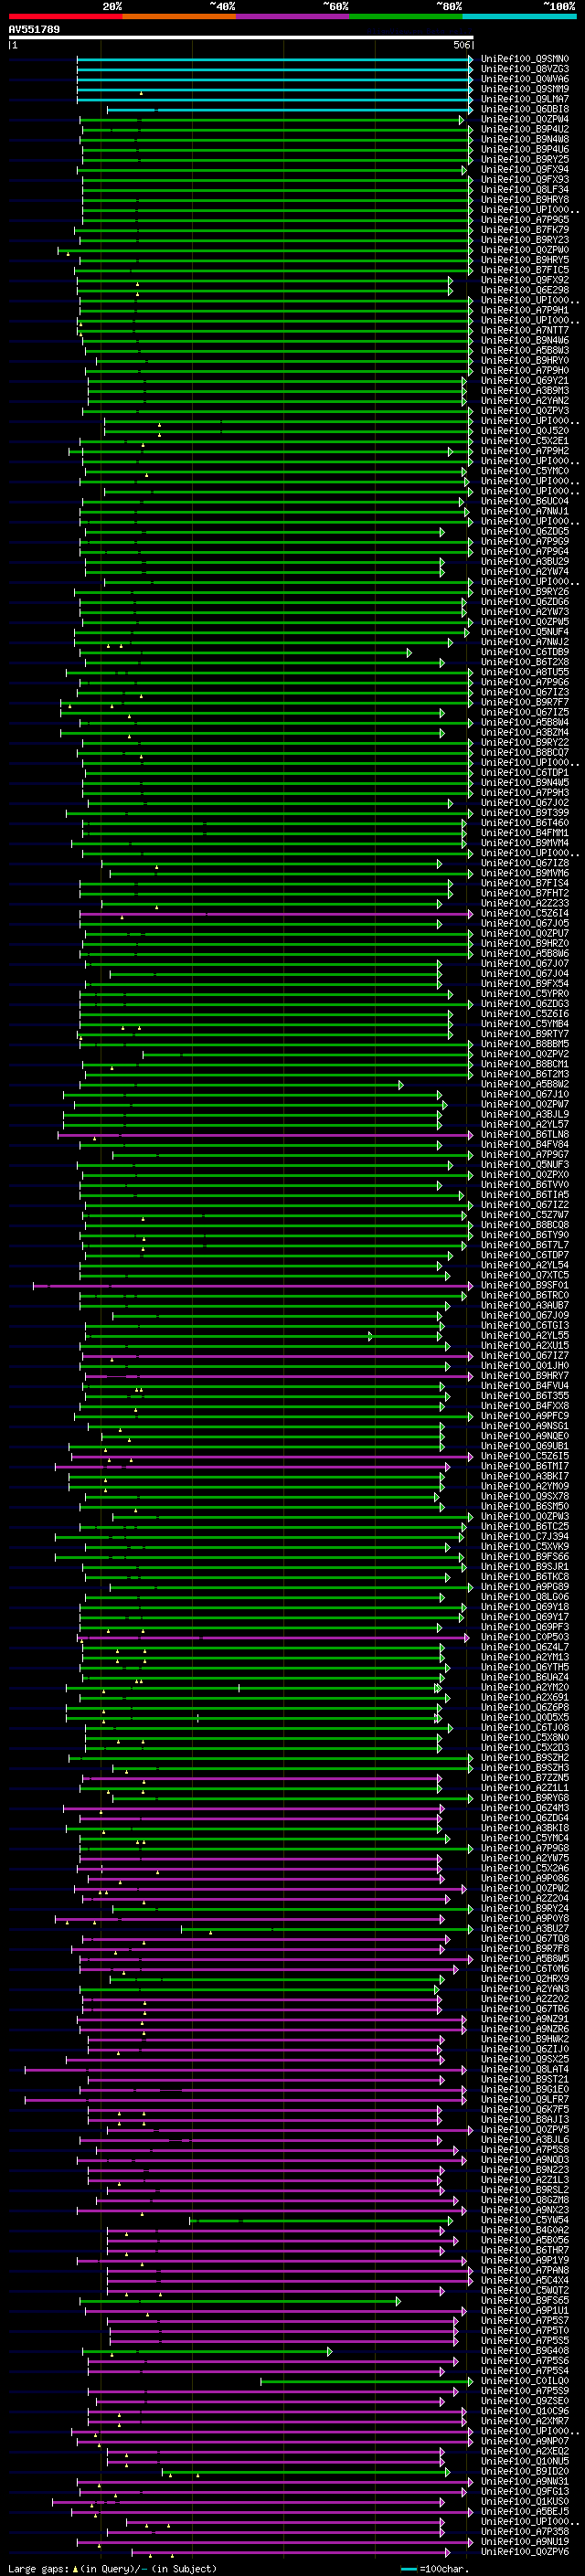Viewport: 585px width, 2576px height.
Task: Open hit UniRef100_A2YL55
Action: pos(524,1335)
